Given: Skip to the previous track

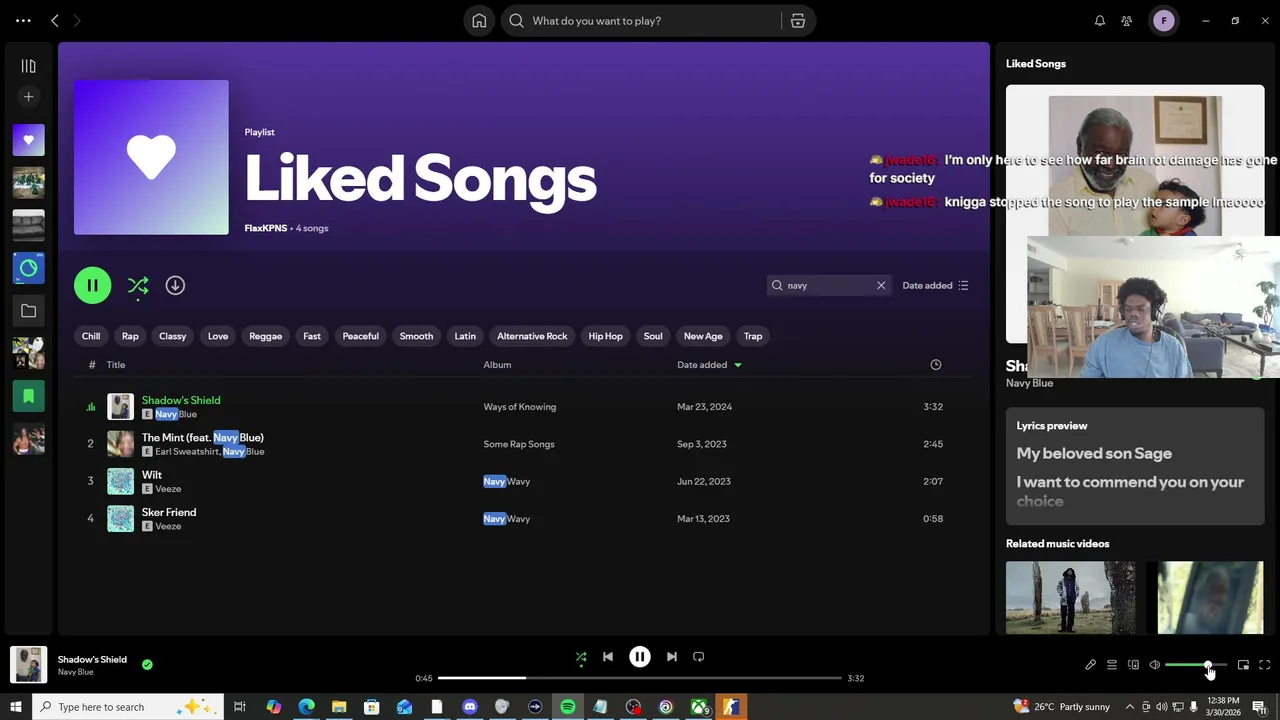Looking at the screenshot, I should coord(608,657).
